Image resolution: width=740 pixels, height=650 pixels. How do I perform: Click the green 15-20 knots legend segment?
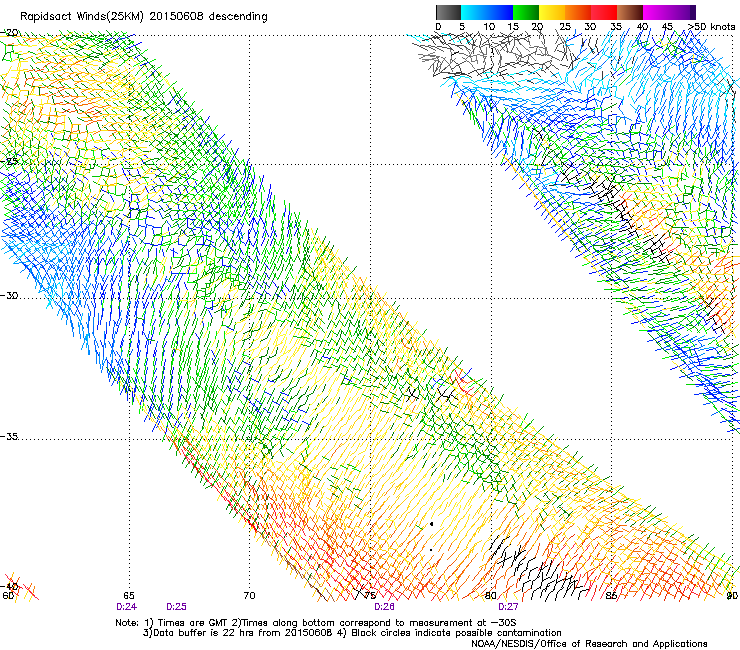coord(526,12)
